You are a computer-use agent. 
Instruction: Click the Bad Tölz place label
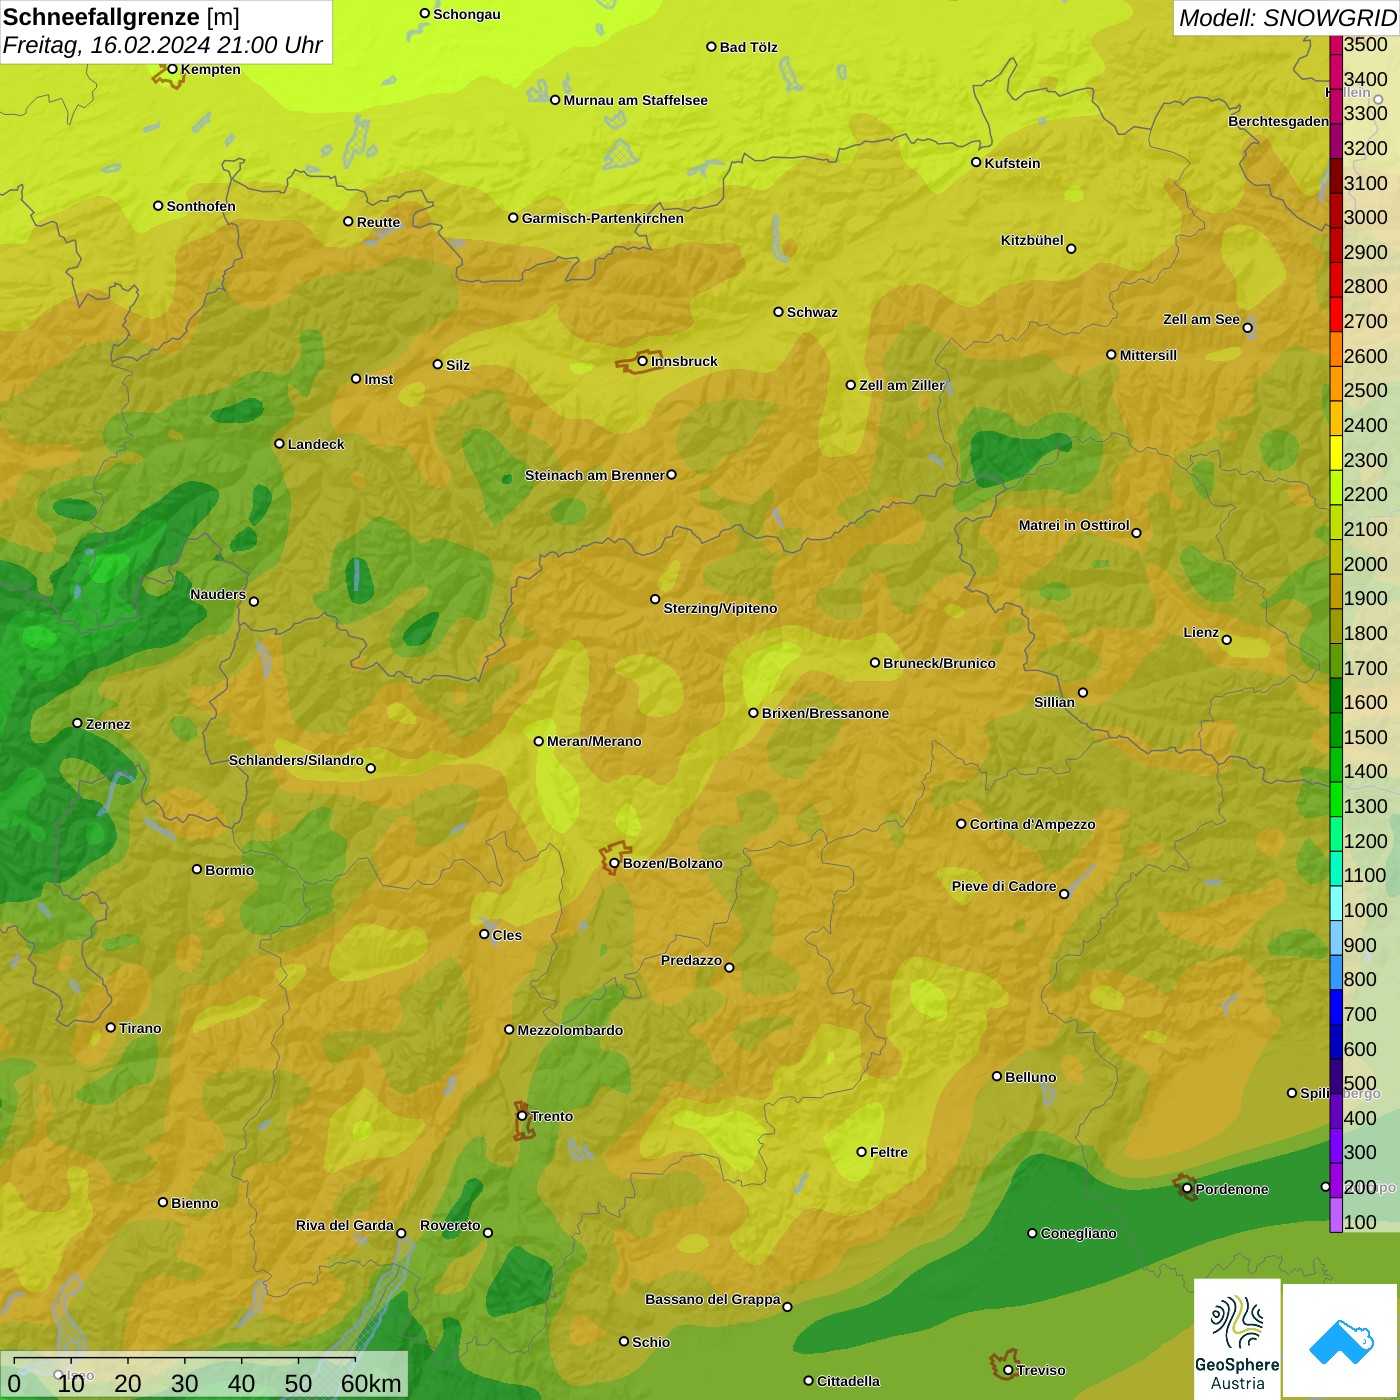click(748, 47)
